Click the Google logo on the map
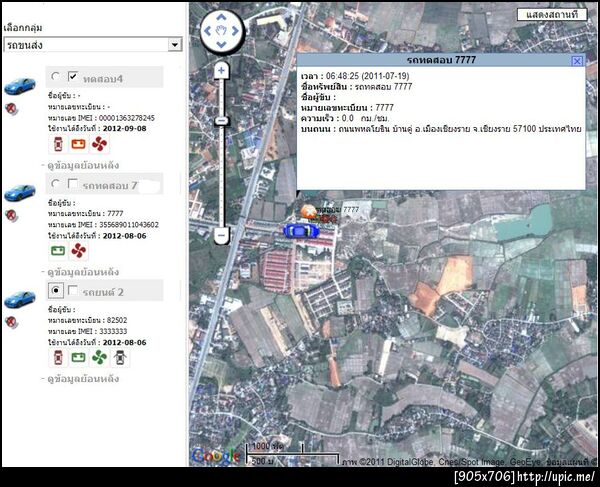The image size is (600, 487). (x=216, y=456)
